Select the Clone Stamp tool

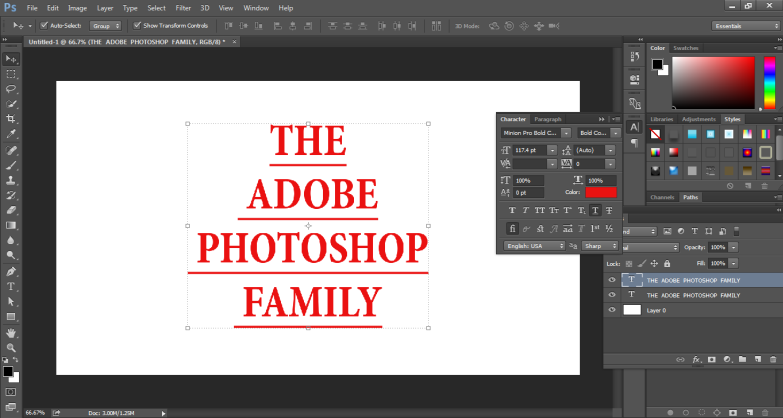pos(11,180)
